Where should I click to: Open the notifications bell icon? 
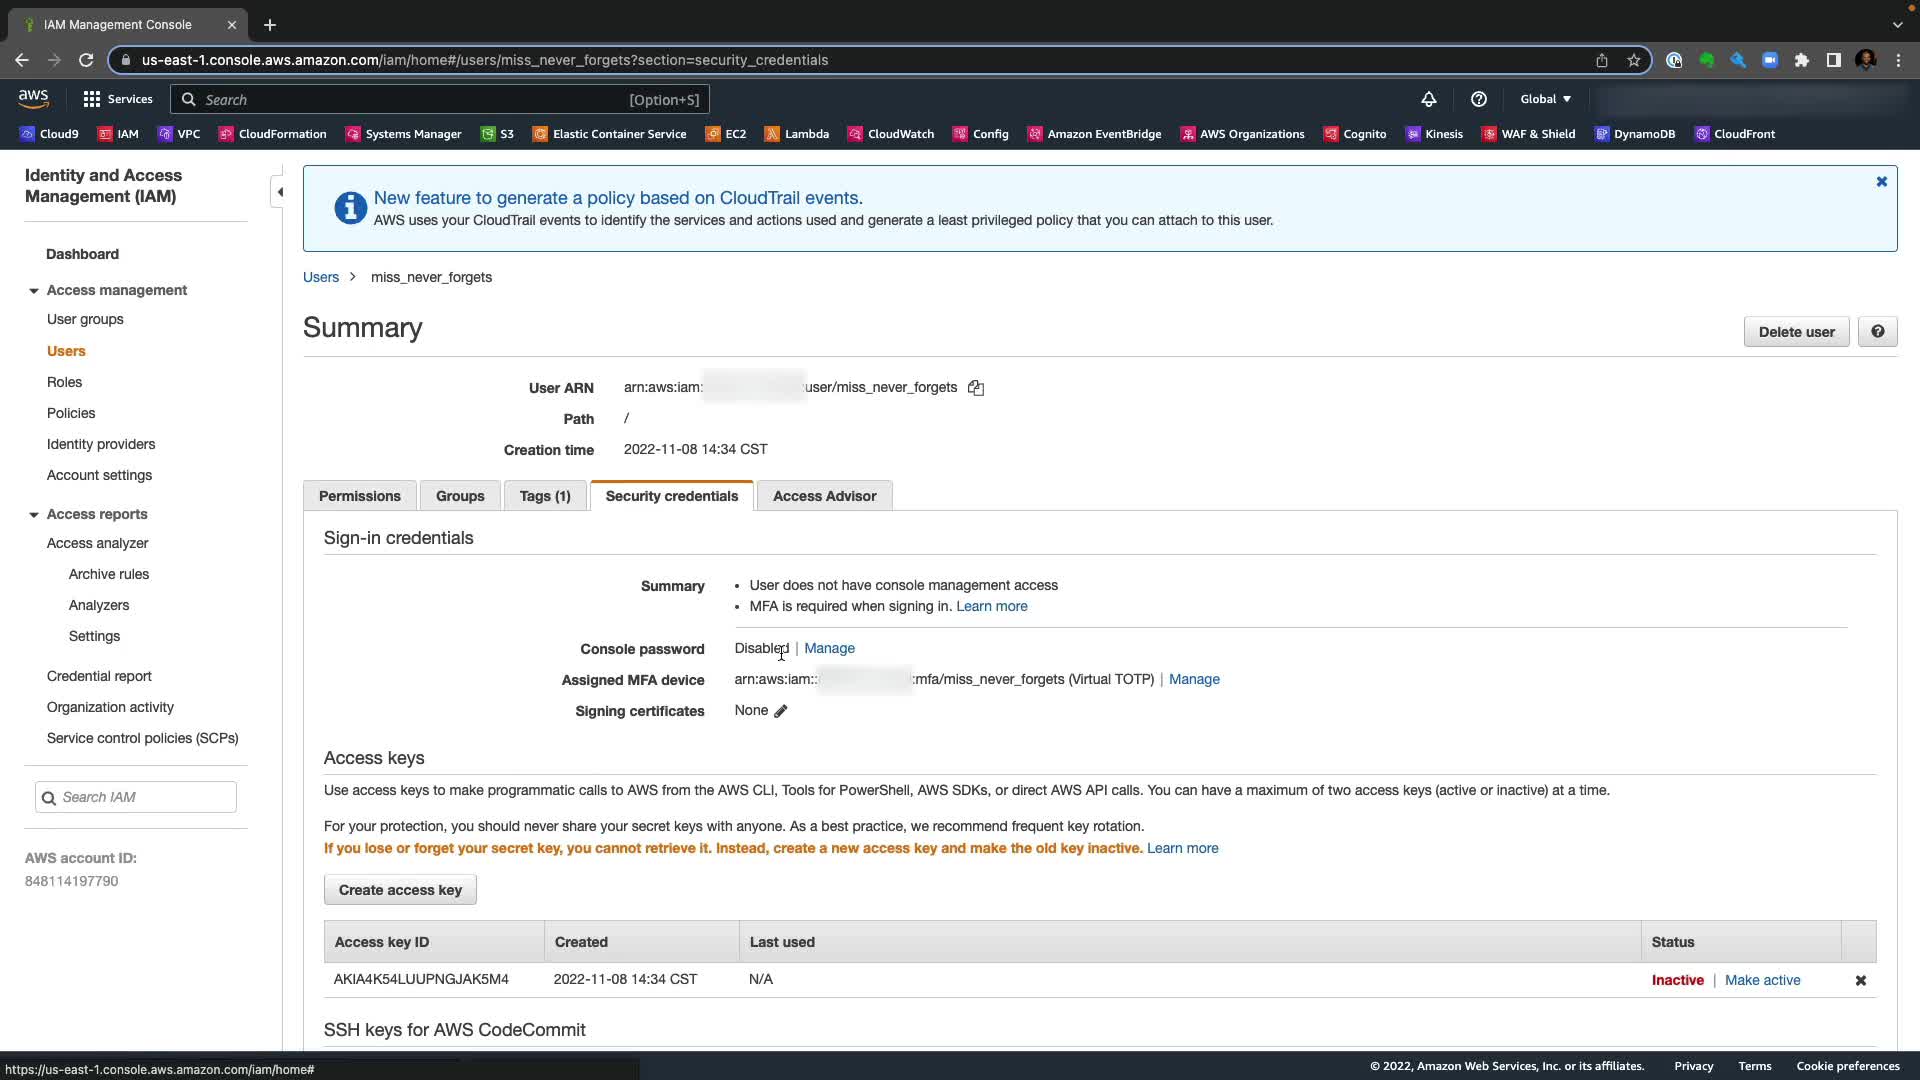(x=1429, y=99)
